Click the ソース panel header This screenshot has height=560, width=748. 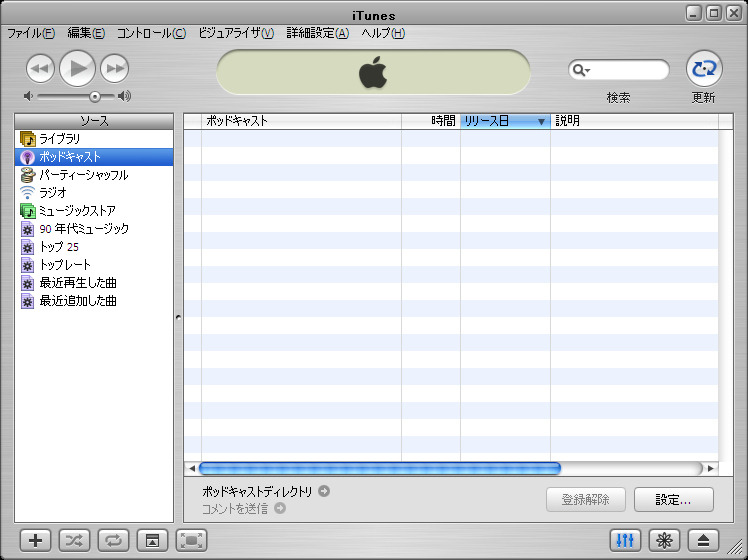94,121
